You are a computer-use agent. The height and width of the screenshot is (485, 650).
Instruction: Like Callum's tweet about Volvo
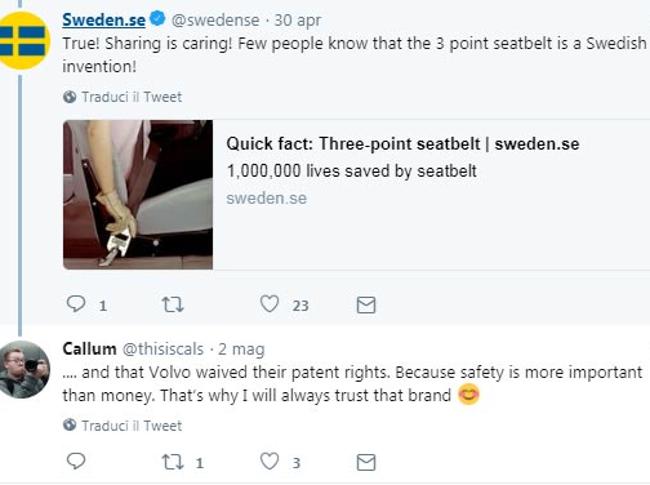268,461
